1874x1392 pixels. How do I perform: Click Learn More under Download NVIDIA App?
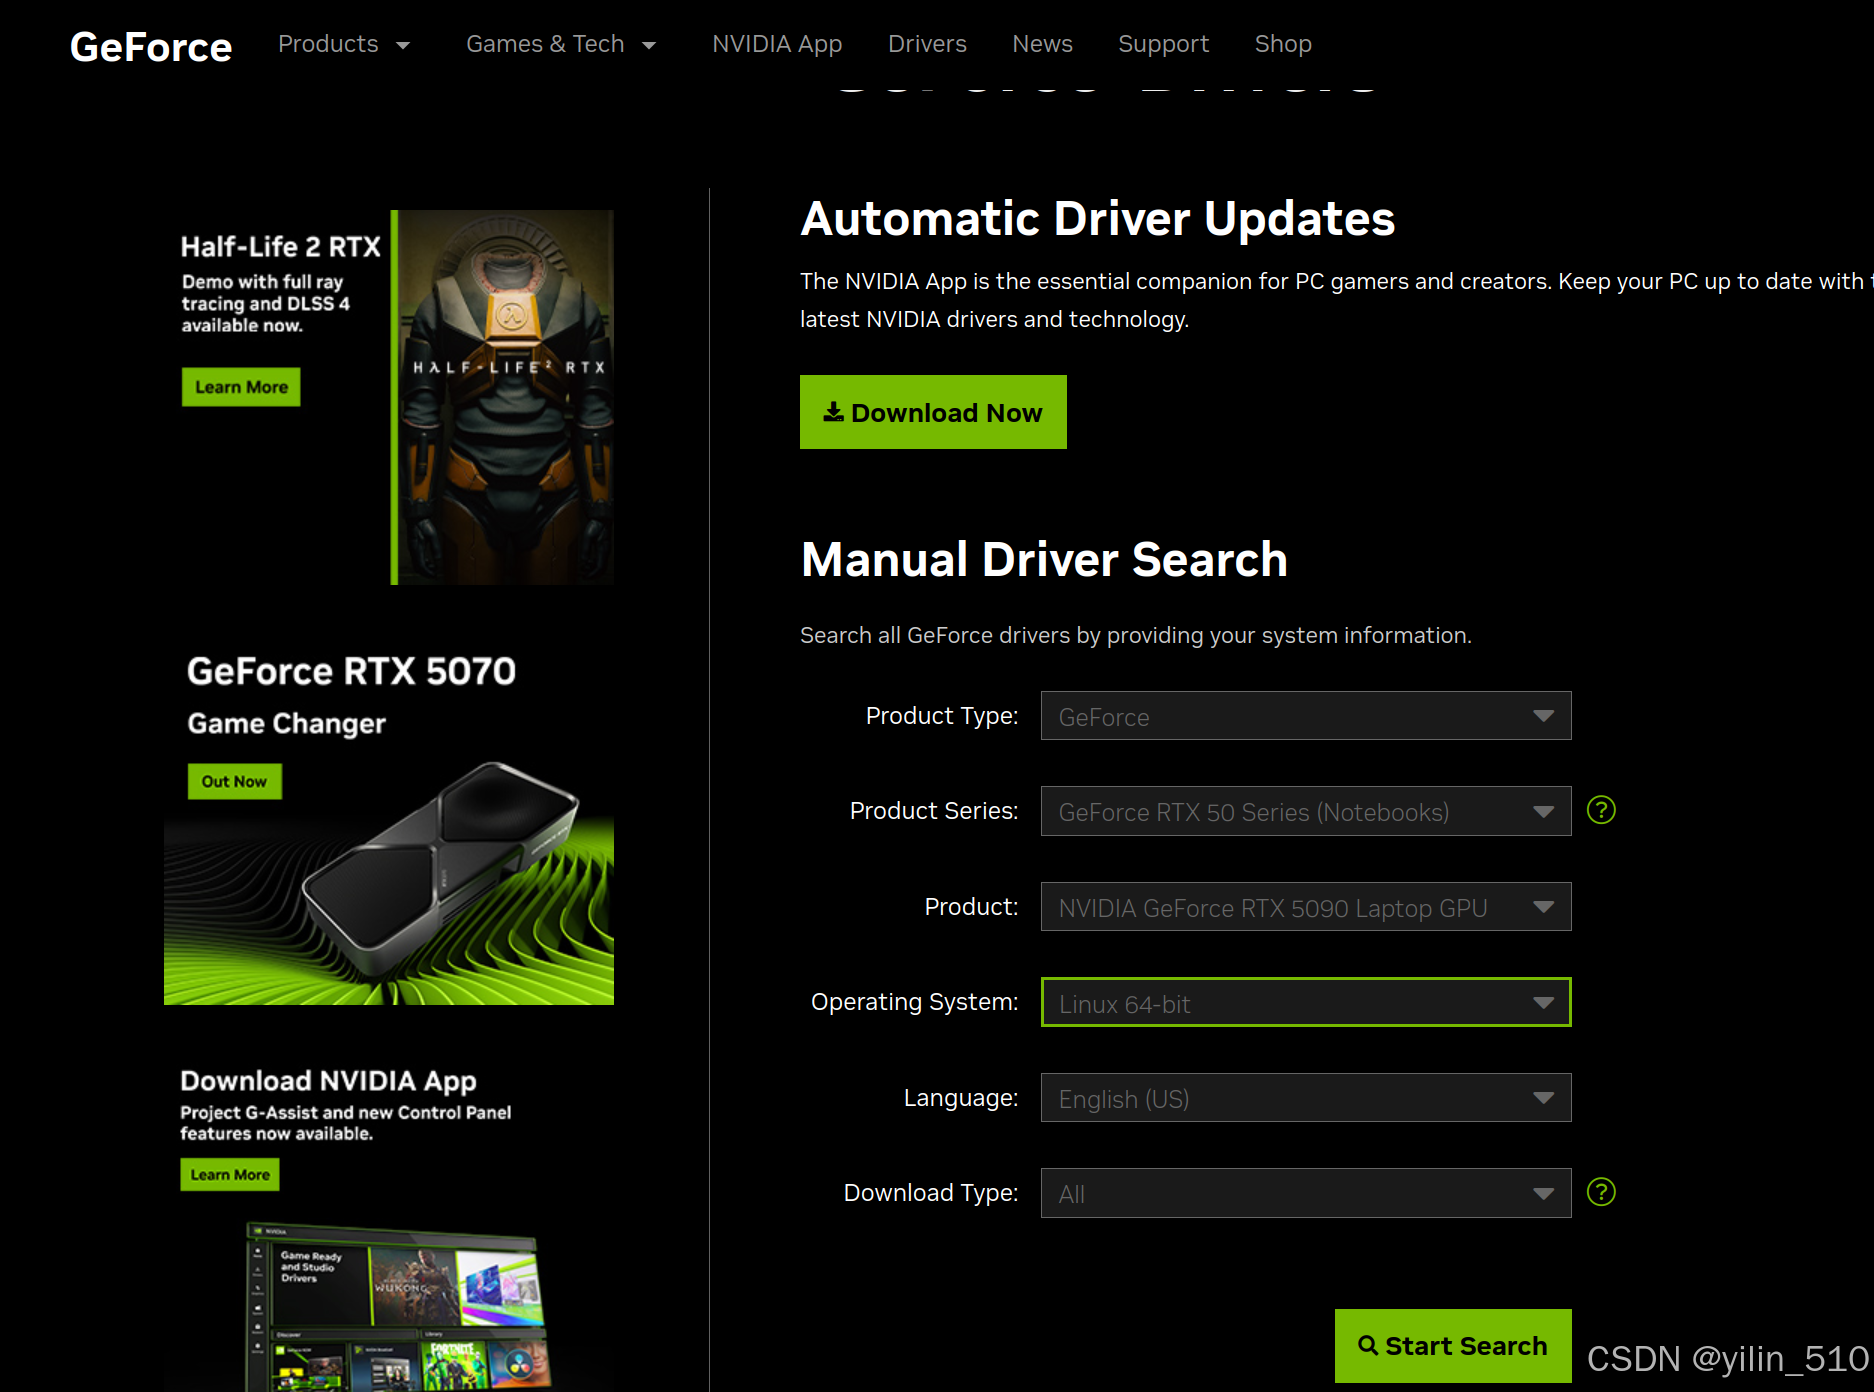pos(230,1174)
